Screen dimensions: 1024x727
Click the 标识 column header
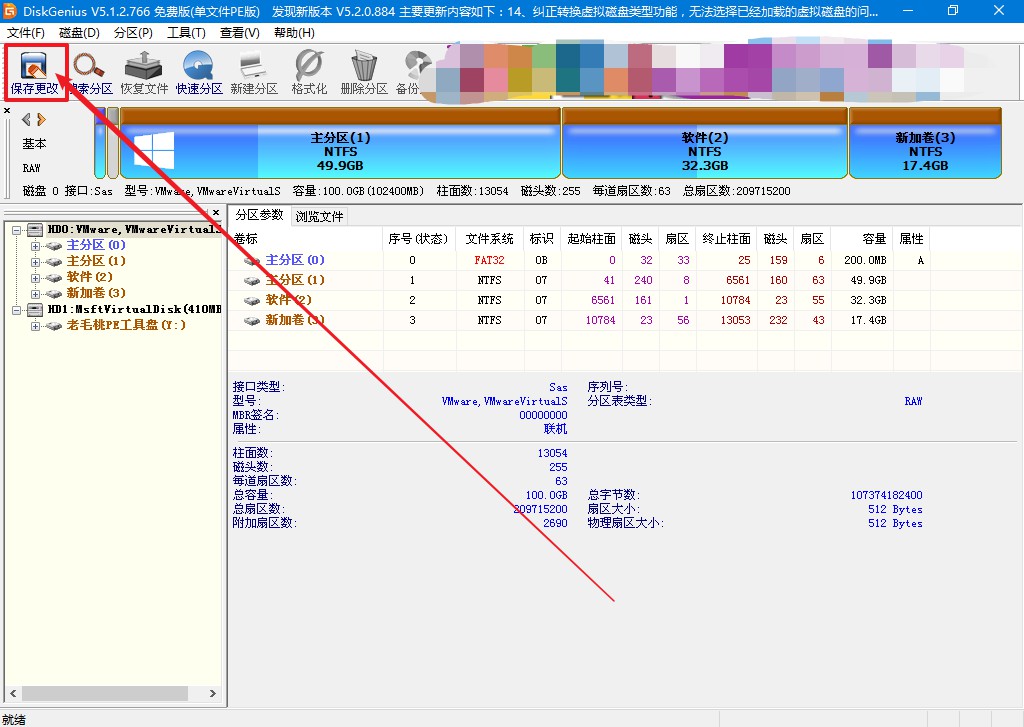[541, 239]
